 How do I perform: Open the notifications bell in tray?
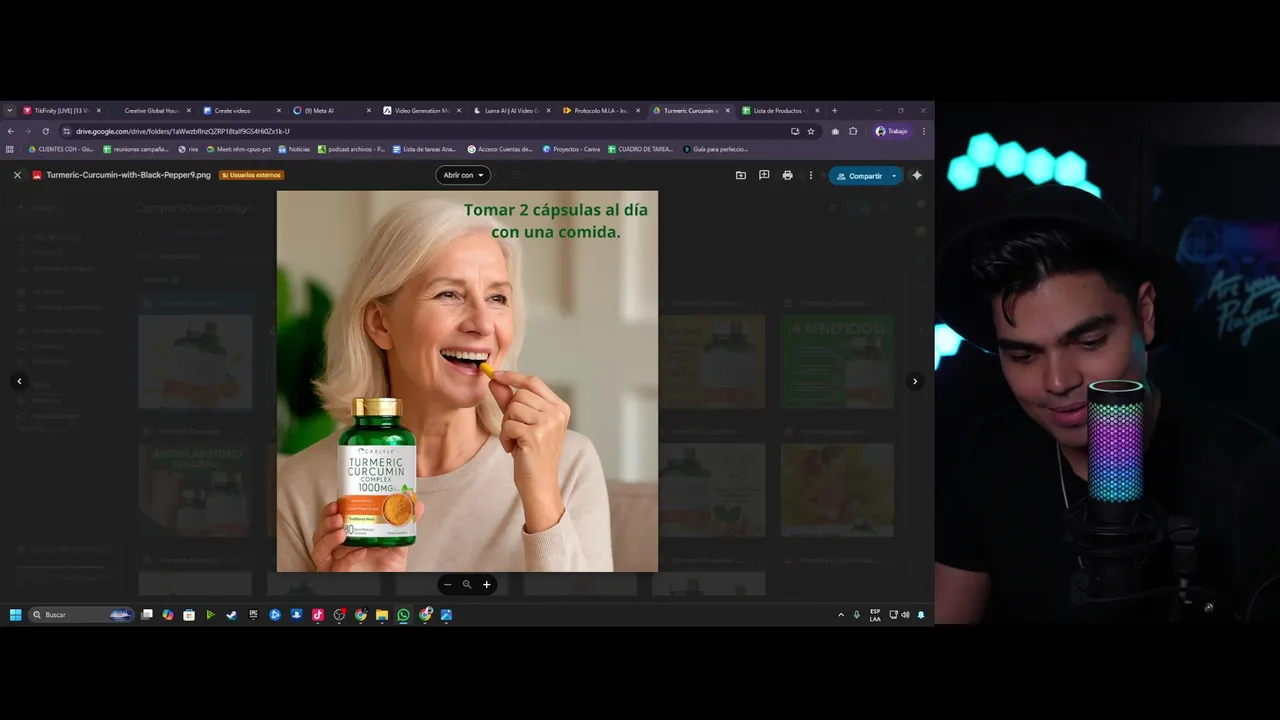click(921, 615)
